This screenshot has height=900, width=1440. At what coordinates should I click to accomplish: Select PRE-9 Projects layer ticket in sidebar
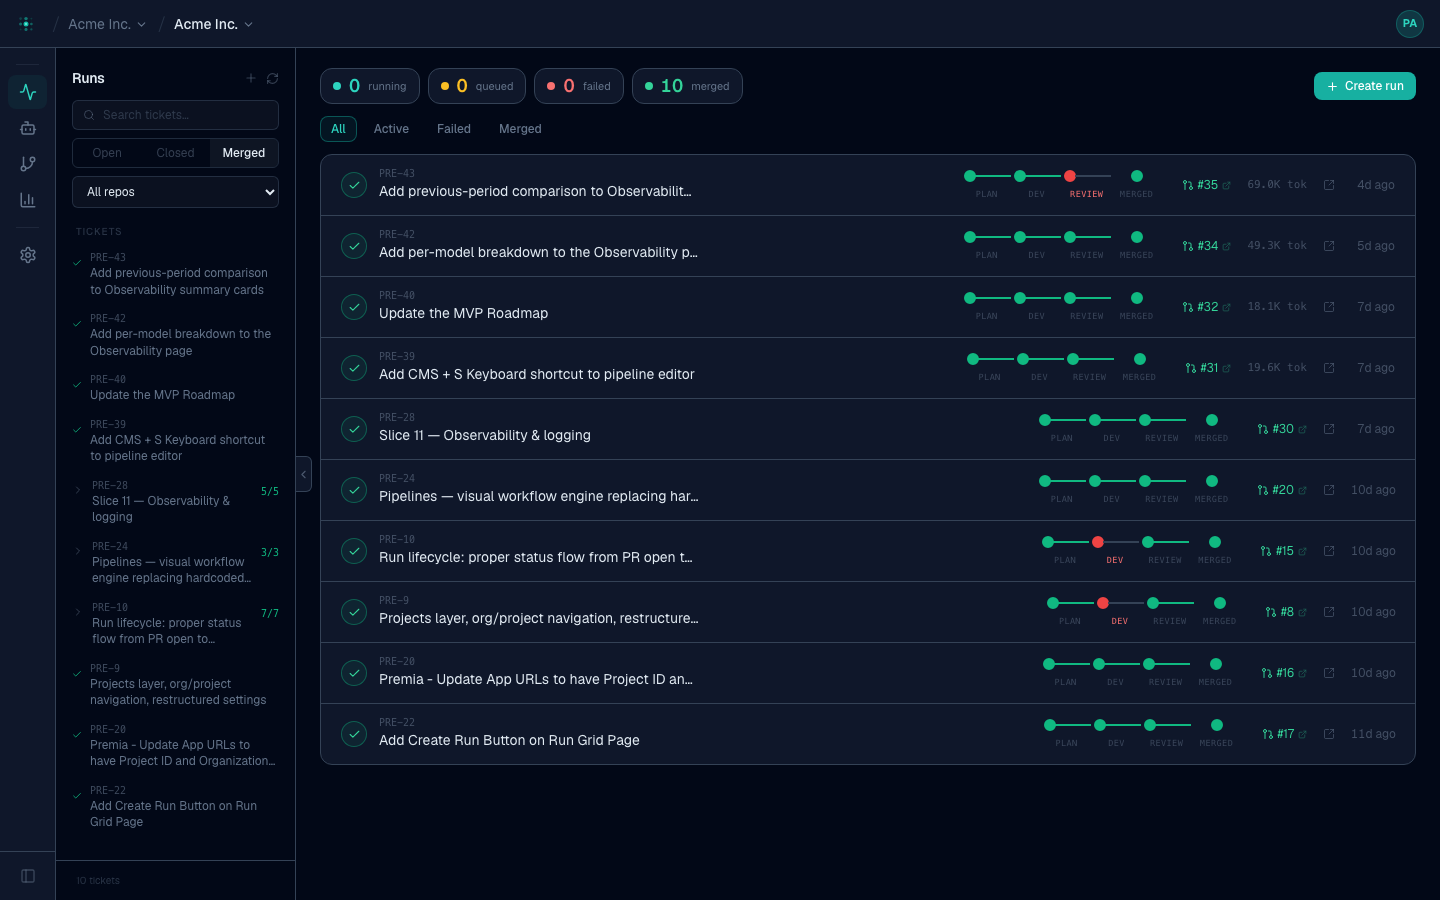(x=175, y=685)
